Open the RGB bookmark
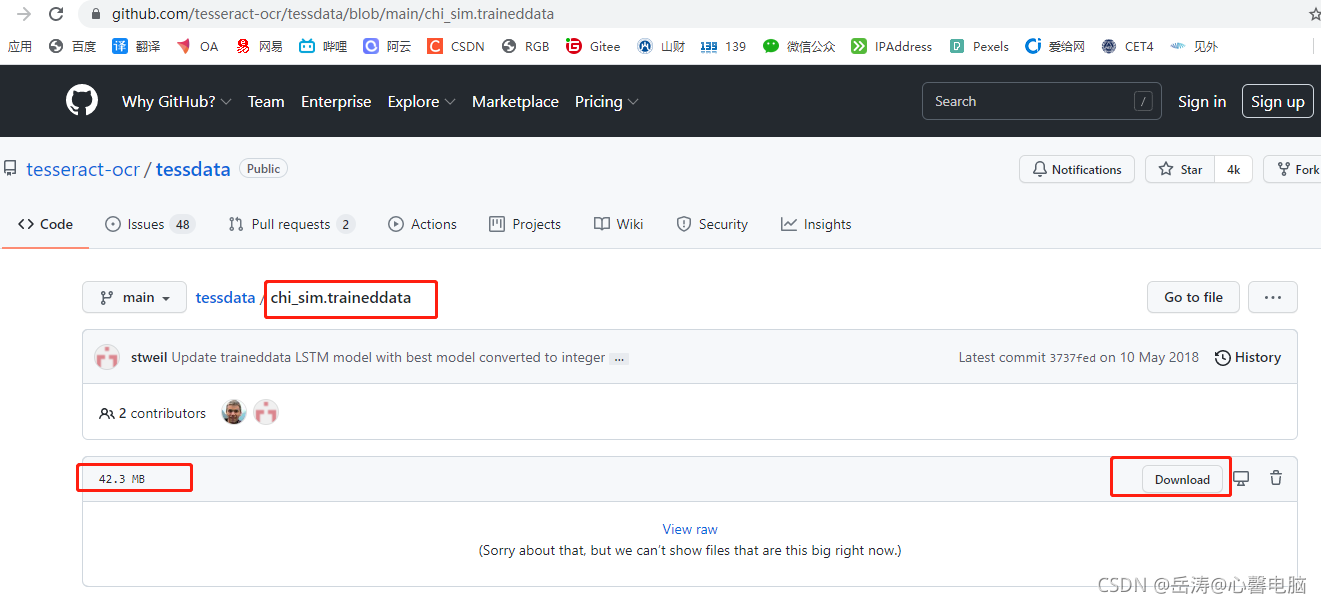 pyautogui.click(x=526, y=46)
